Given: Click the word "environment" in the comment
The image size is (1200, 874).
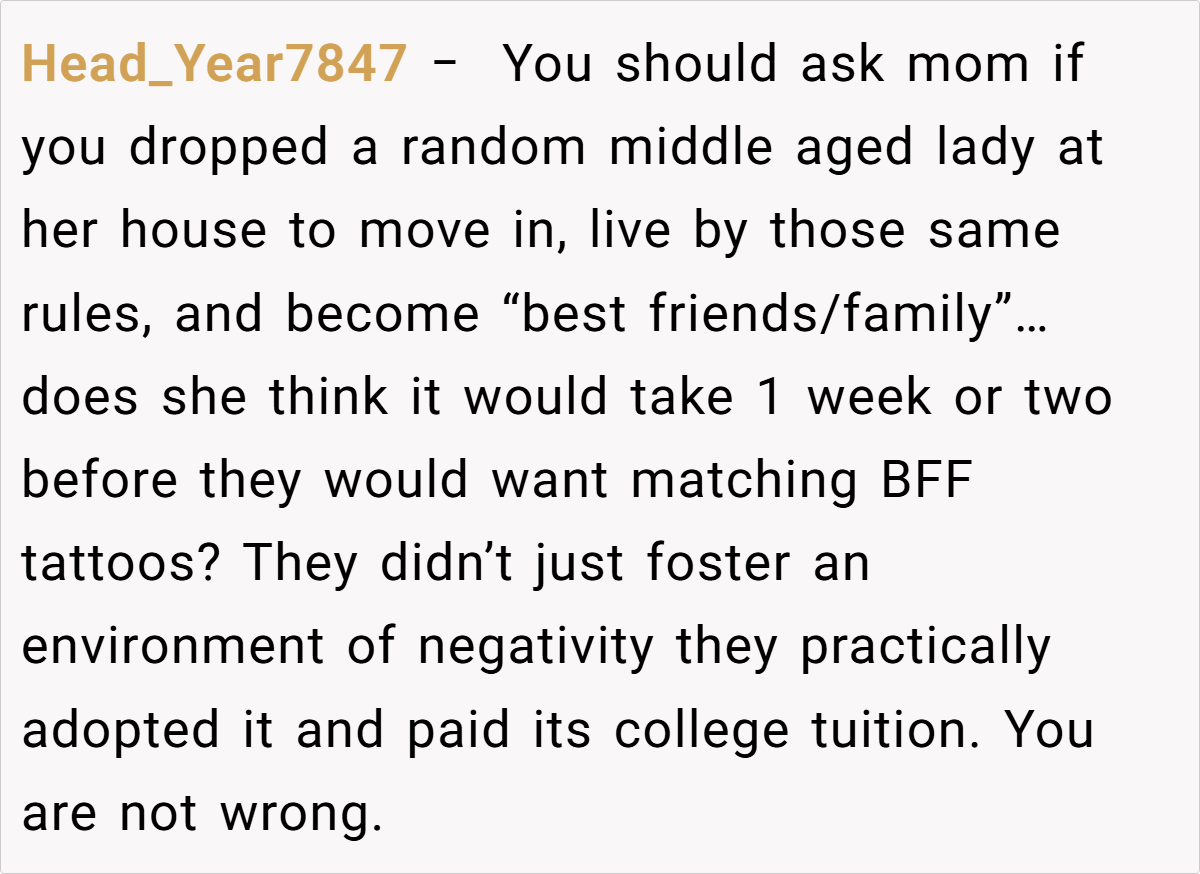Looking at the screenshot, I should (173, 646).
